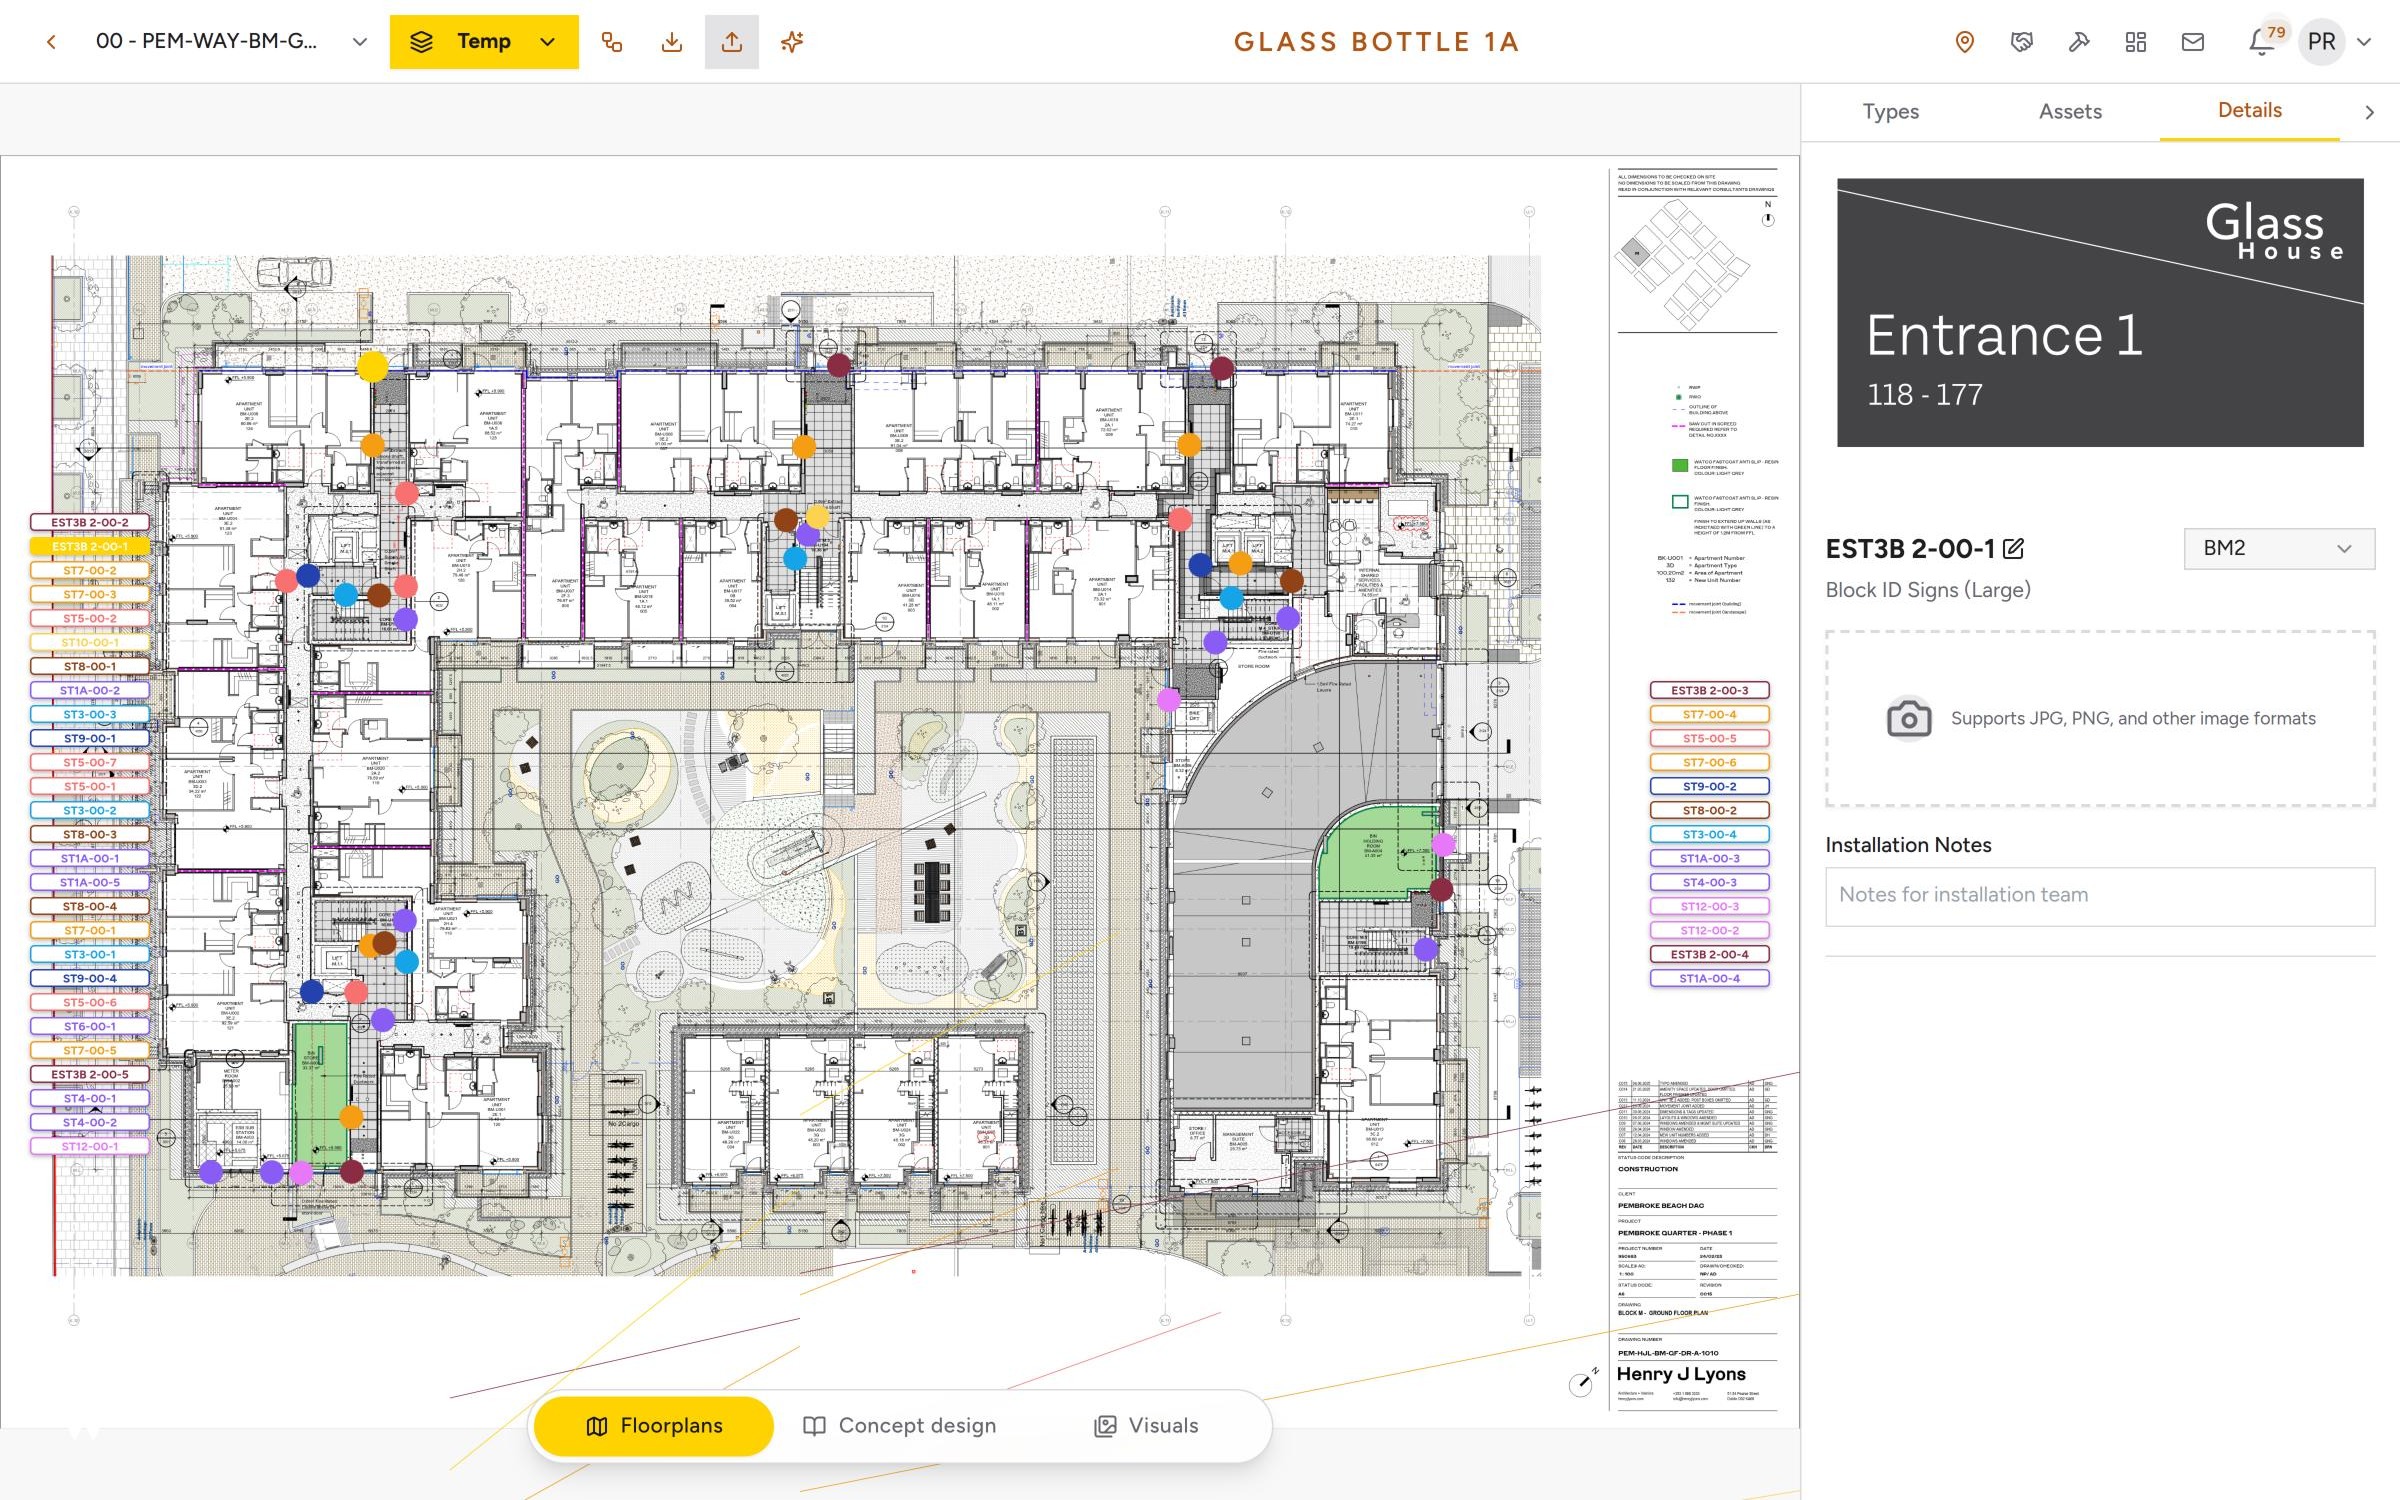
Task: Switch to the Types tab
Action: 1890,111
